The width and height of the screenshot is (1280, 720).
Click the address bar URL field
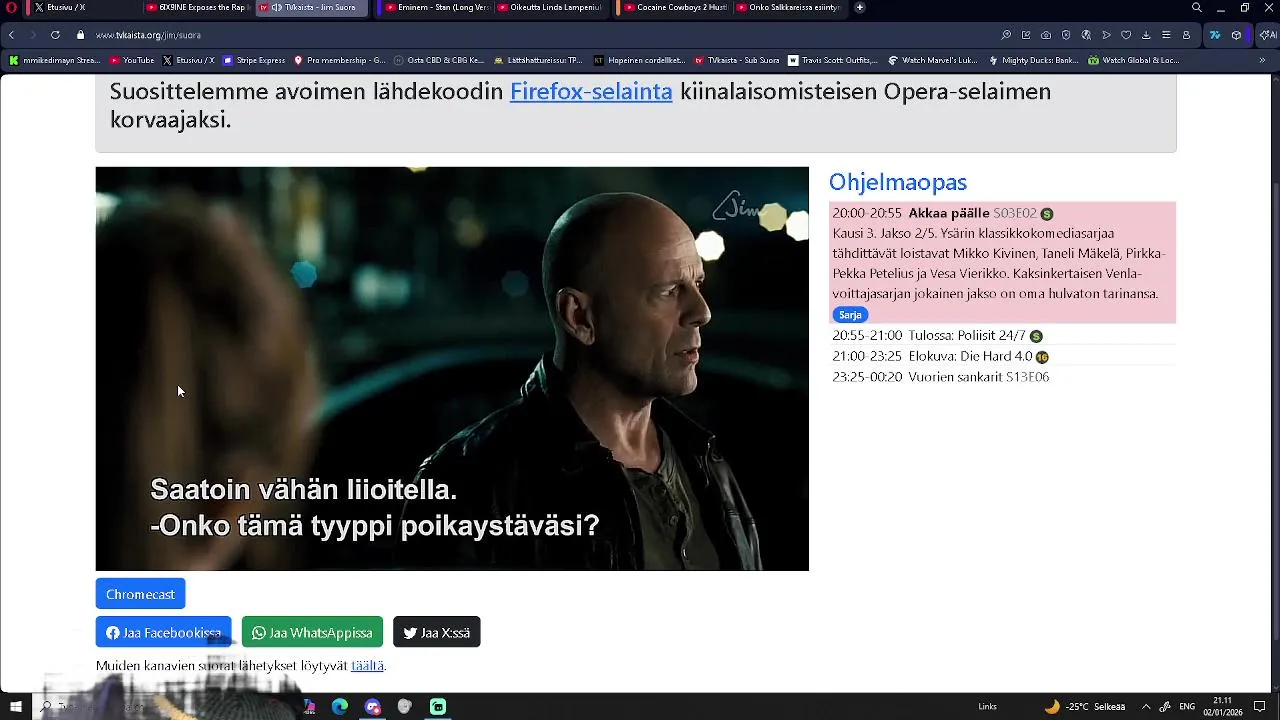click(x=540, y=35)
